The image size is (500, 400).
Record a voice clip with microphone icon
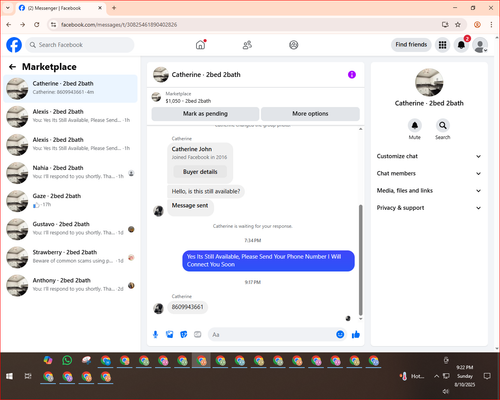tap(156, 334)
